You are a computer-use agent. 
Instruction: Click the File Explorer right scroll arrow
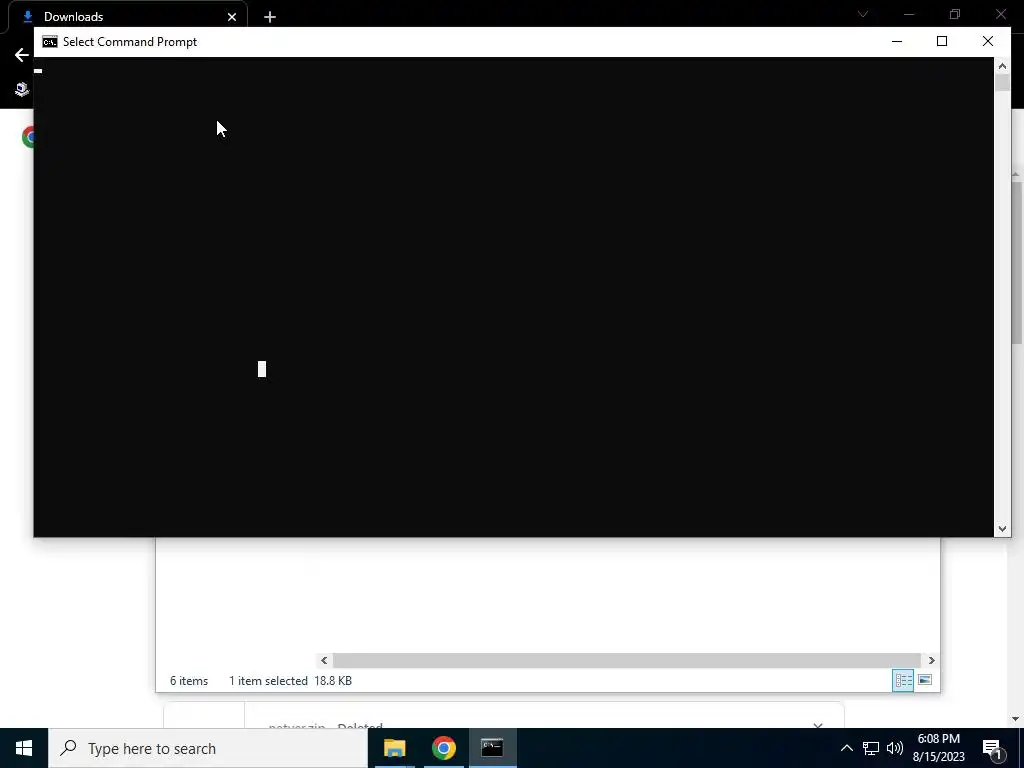click(x=931, y=660)
